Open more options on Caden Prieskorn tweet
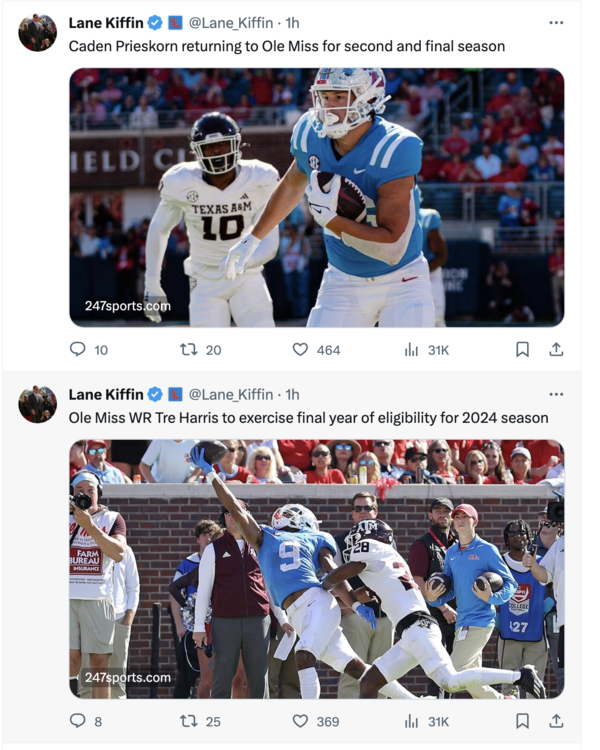The image size is (600, 750). [x=556, y=22]
